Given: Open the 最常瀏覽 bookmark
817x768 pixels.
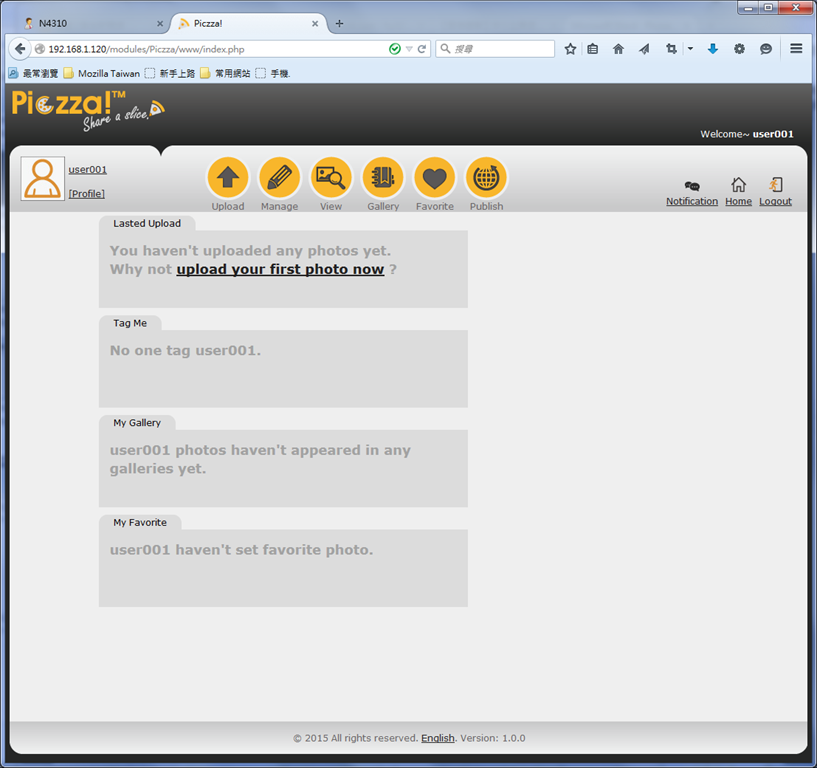Looking at the screenshot, I should coord(34,73).
